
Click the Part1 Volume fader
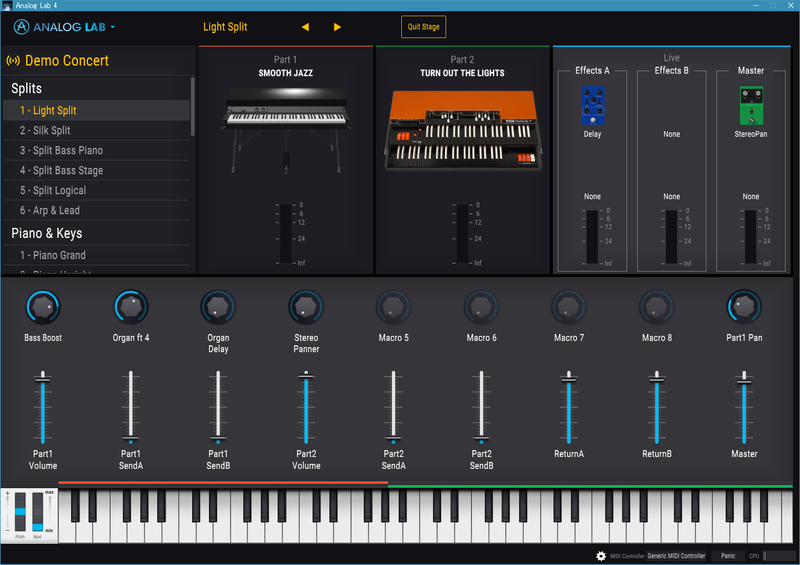(x=43, y=407)
